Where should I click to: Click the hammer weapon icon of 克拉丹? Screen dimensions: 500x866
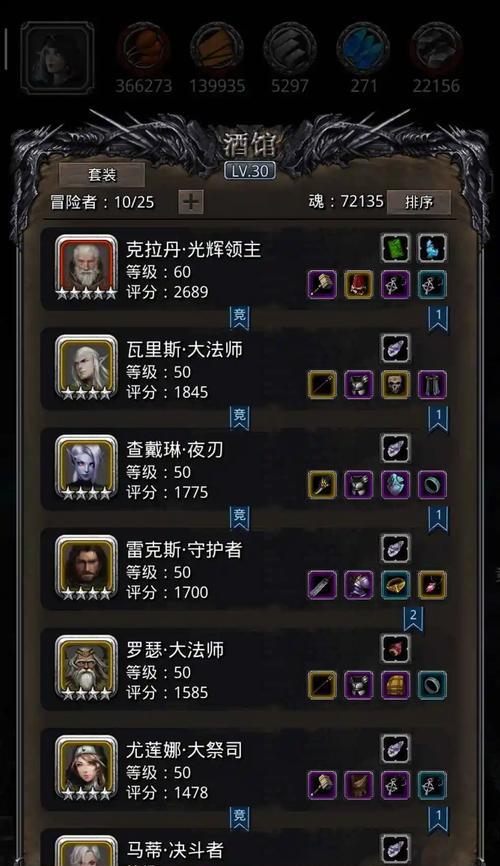pyautogui.click(x=322, y=284)
